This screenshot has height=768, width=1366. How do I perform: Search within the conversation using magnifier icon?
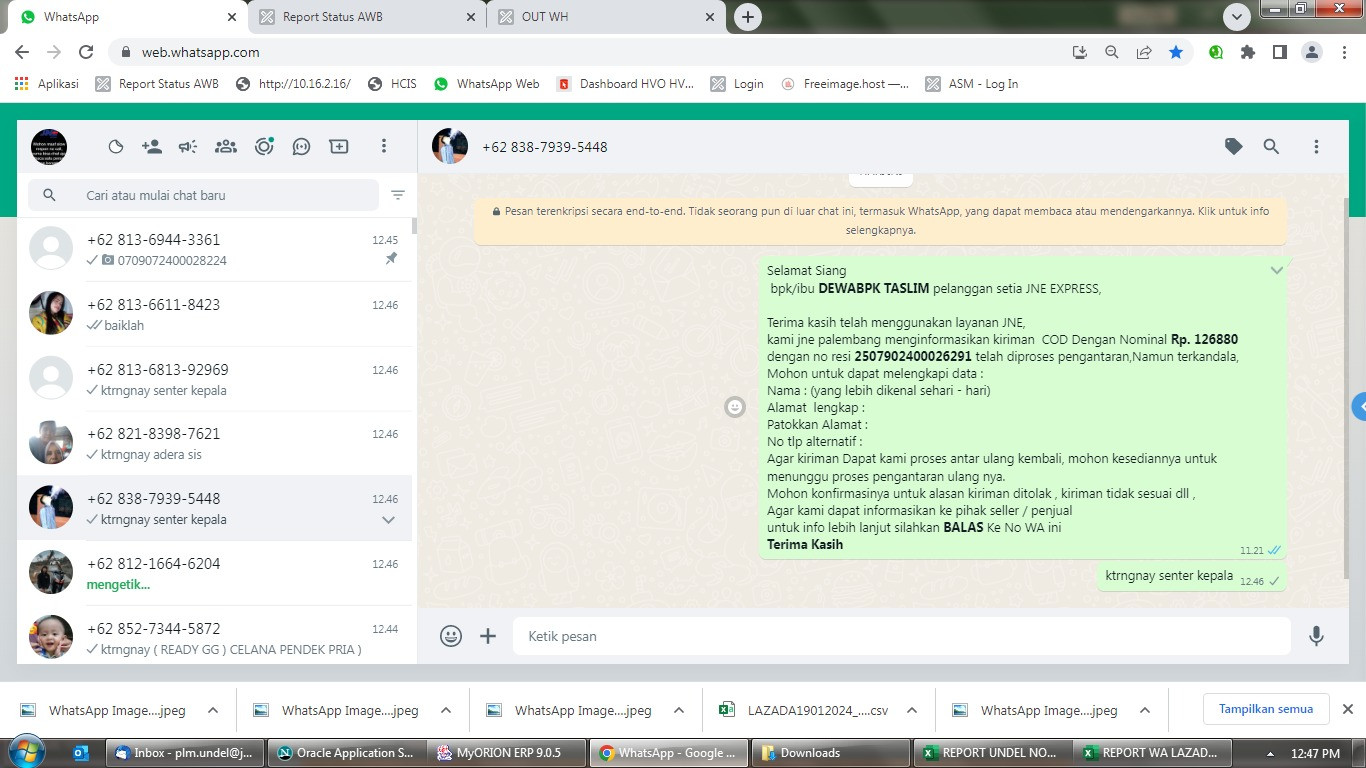point(1271,146)
